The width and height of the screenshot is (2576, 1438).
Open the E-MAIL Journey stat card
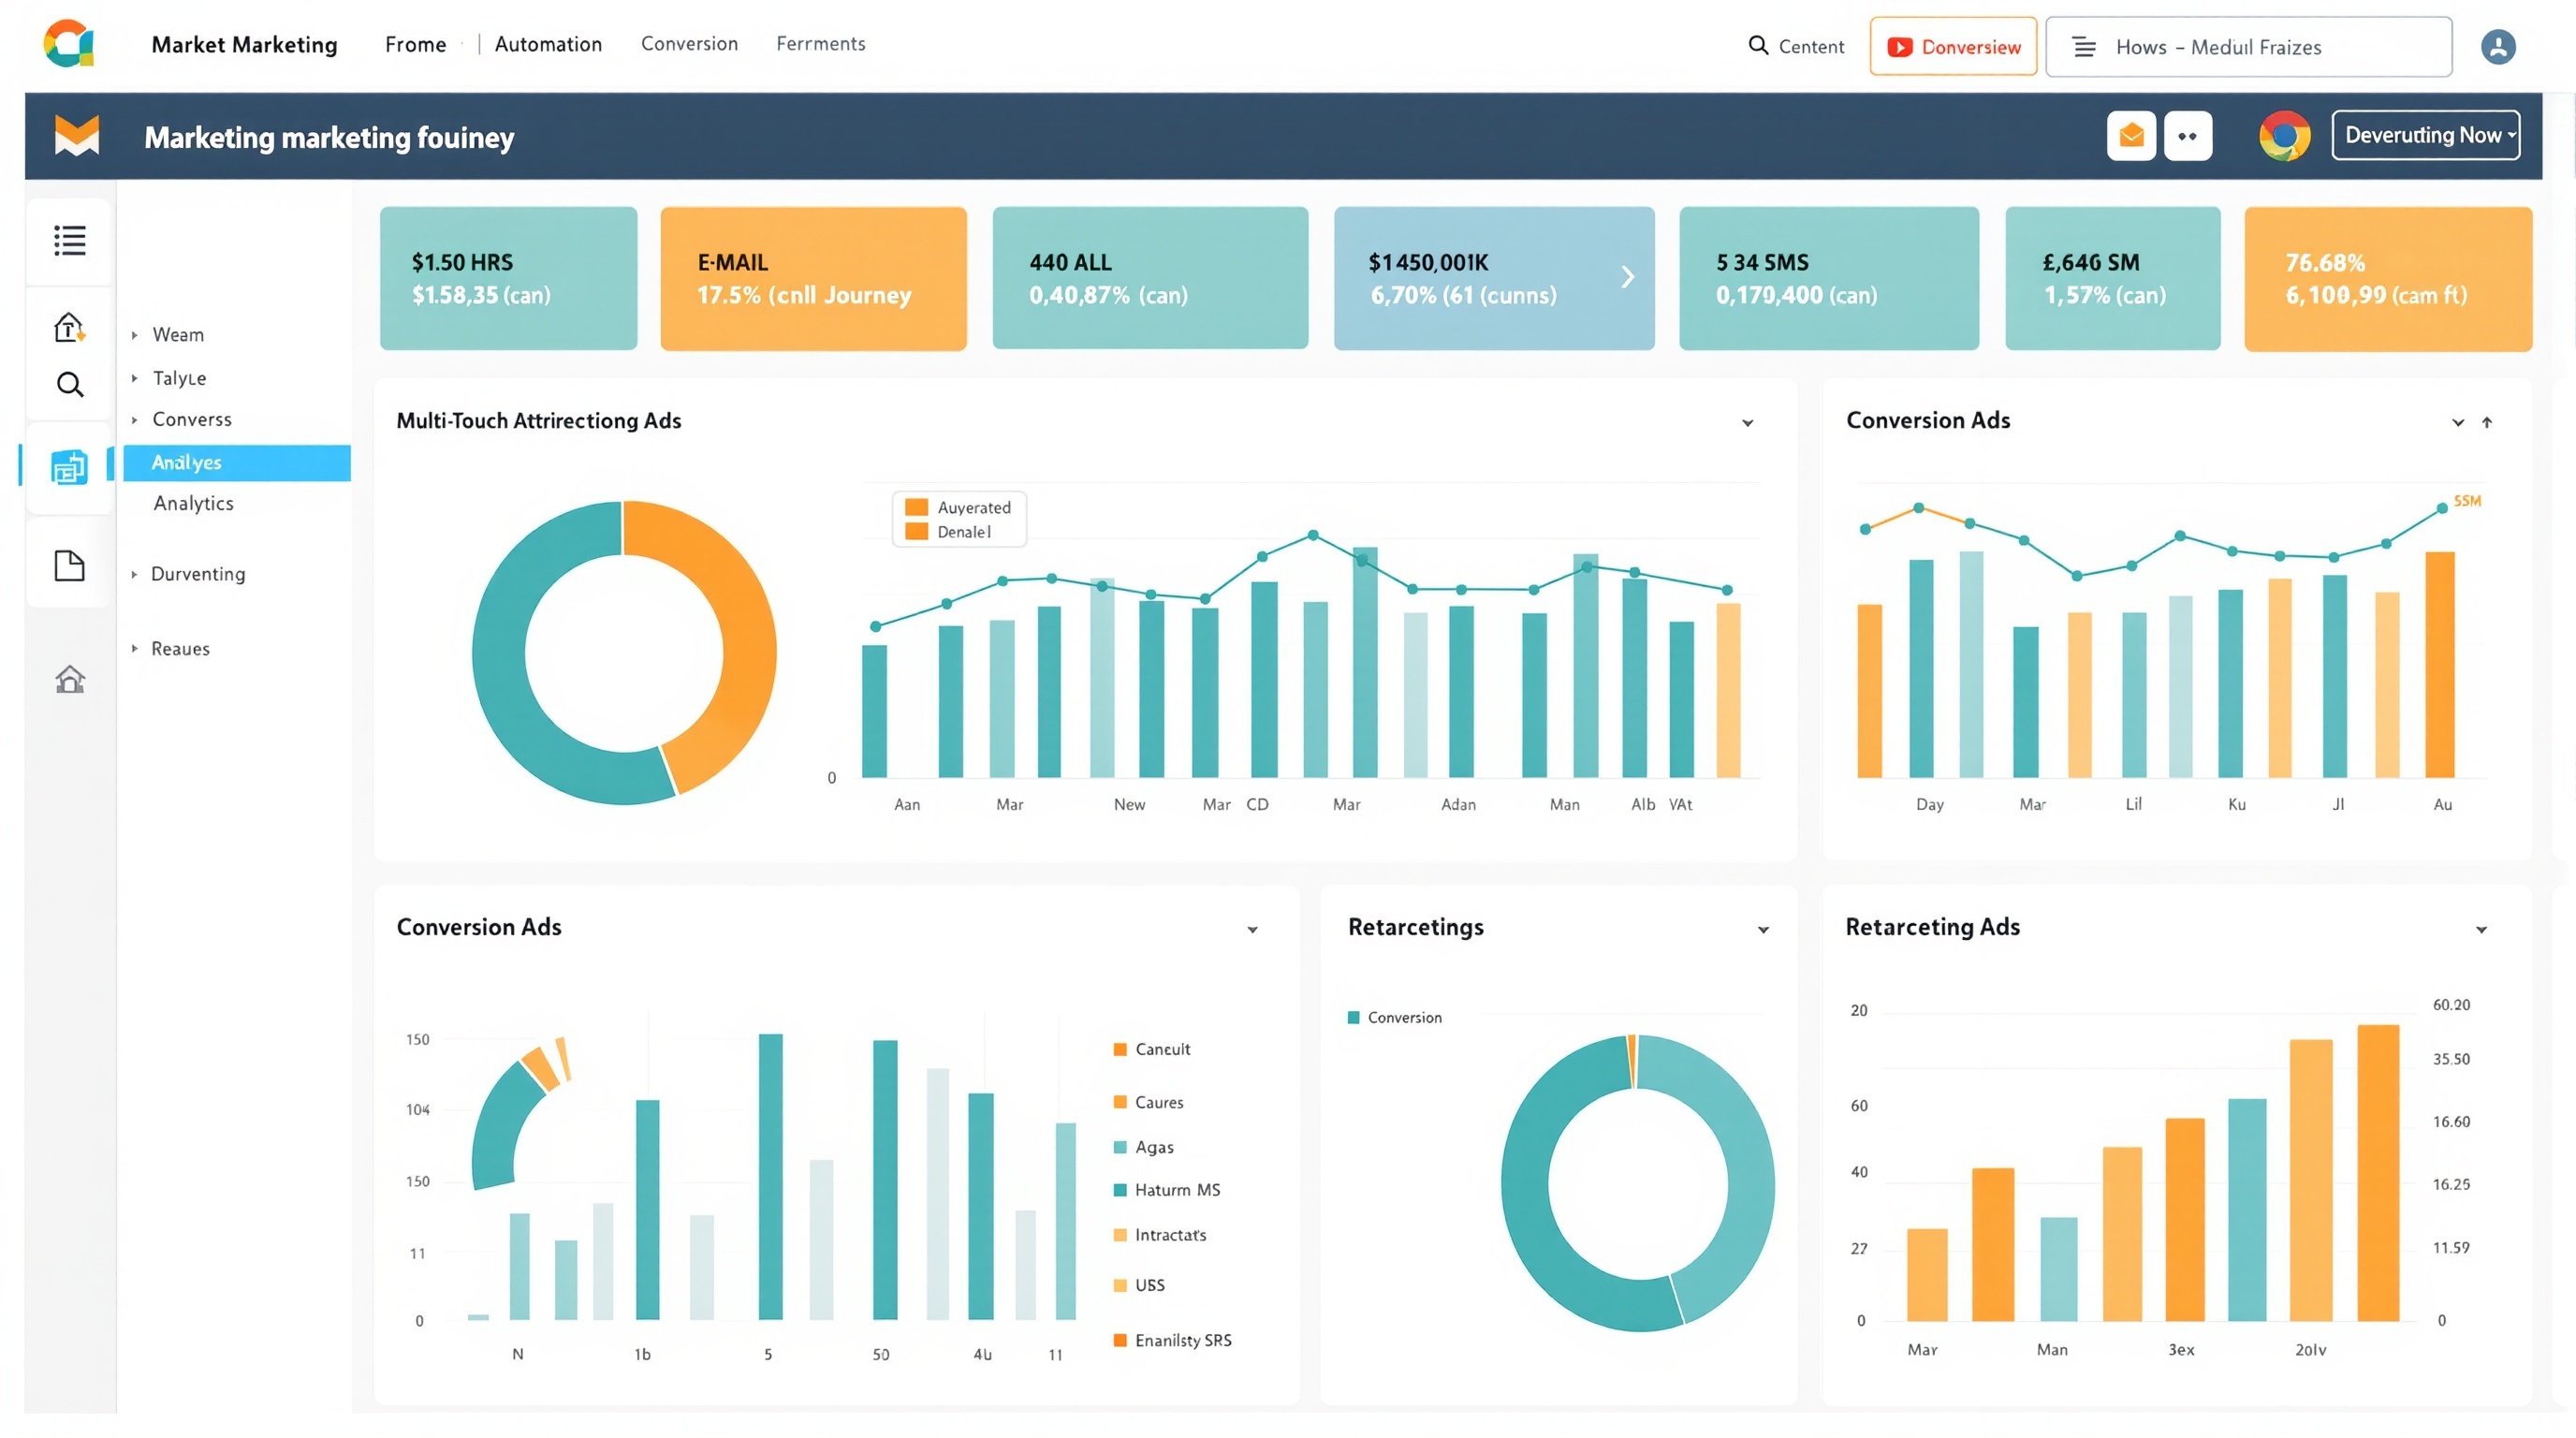pyautogui.click(x=813, y=278)
